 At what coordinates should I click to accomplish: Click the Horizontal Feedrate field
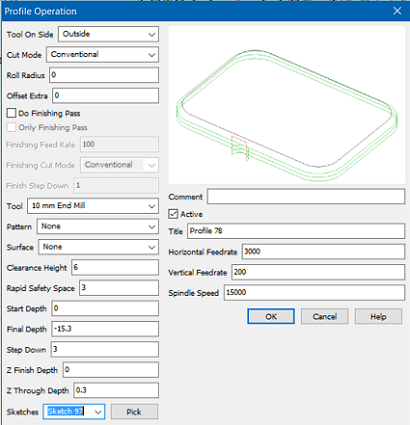tap(323, 252)
